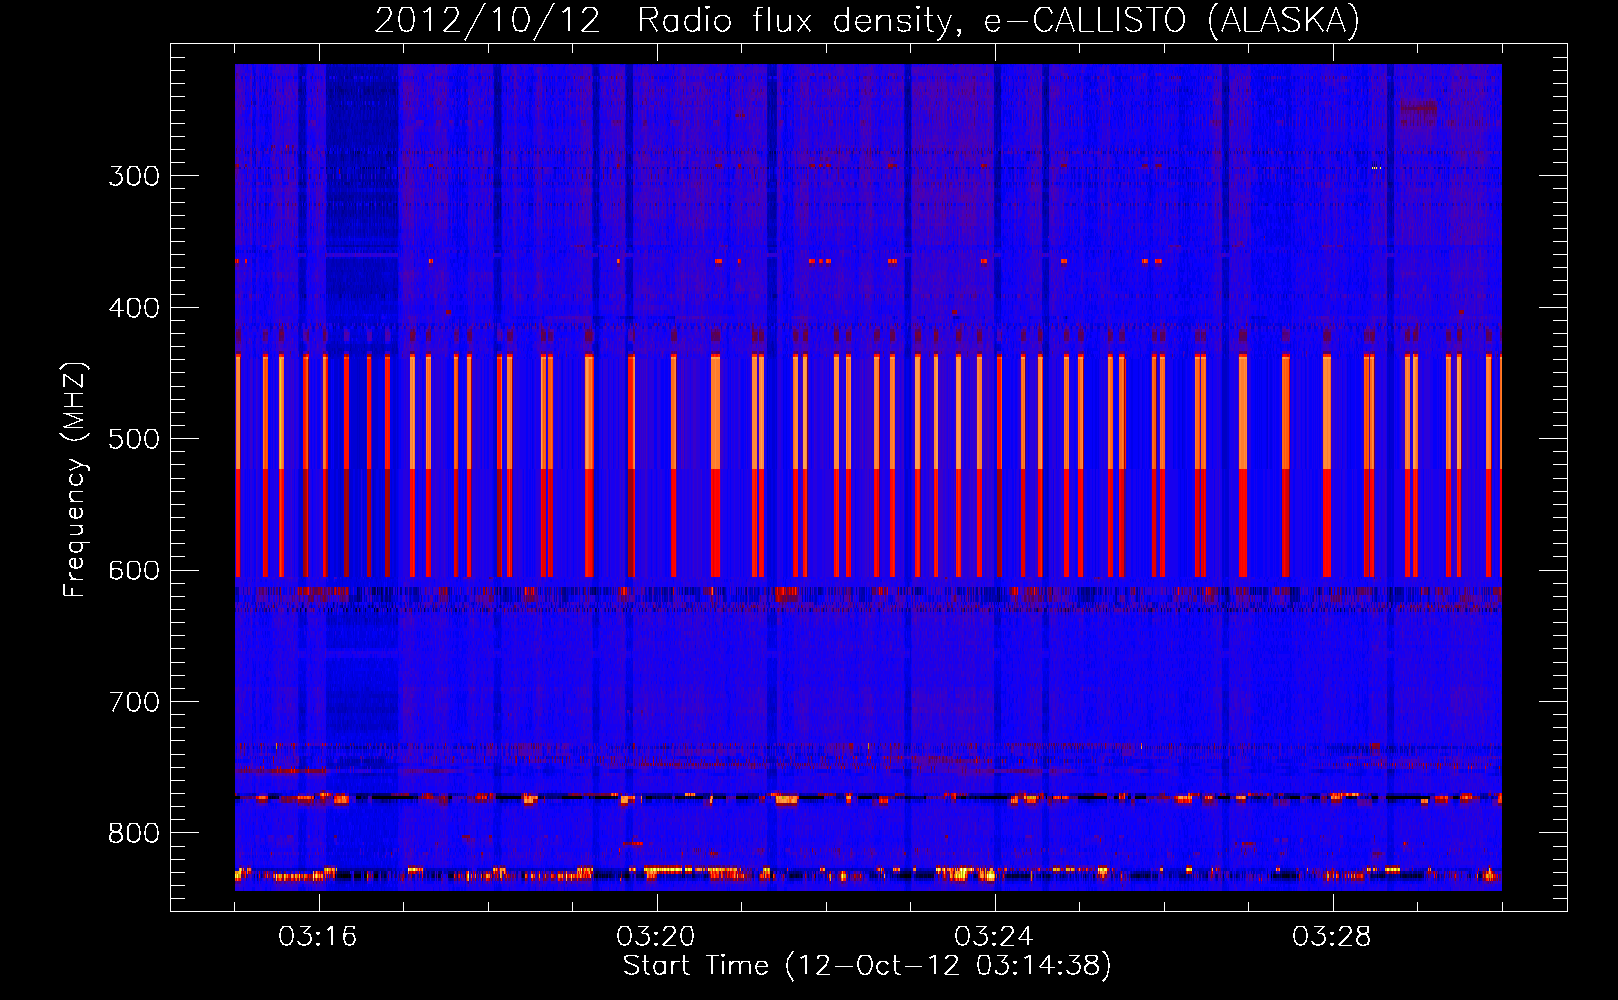Click the 600 frequency tick label
1618x1000 pixels.
134,571
